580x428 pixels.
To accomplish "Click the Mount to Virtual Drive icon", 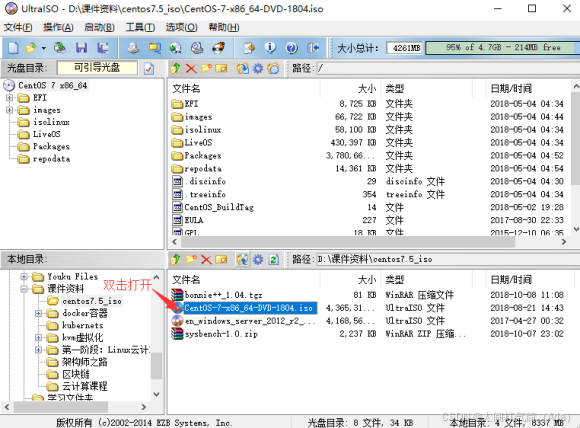I will tap(197, 48).
